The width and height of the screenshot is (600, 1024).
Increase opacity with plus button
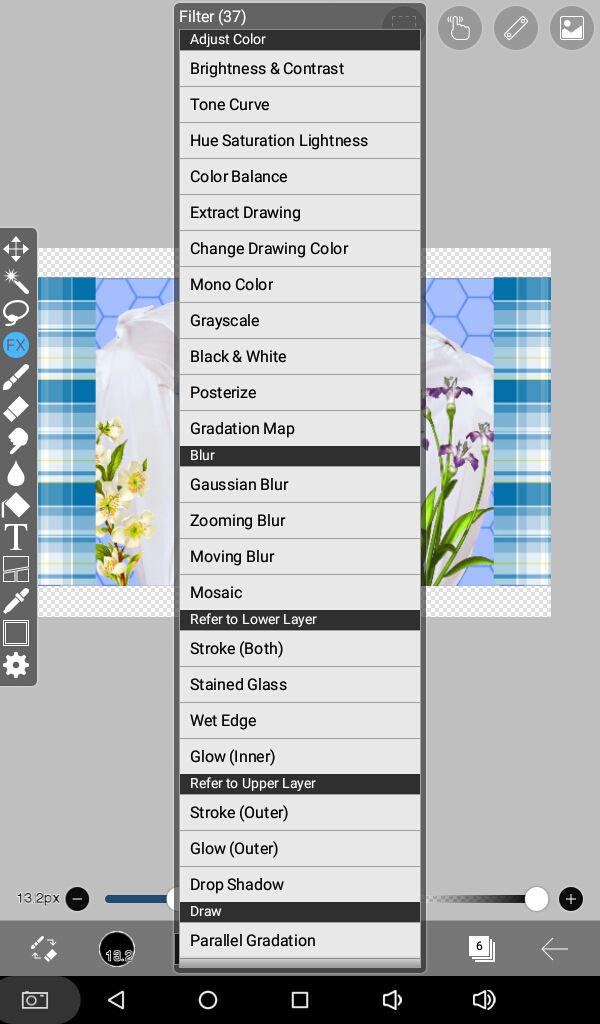click(x=571, y=899)
